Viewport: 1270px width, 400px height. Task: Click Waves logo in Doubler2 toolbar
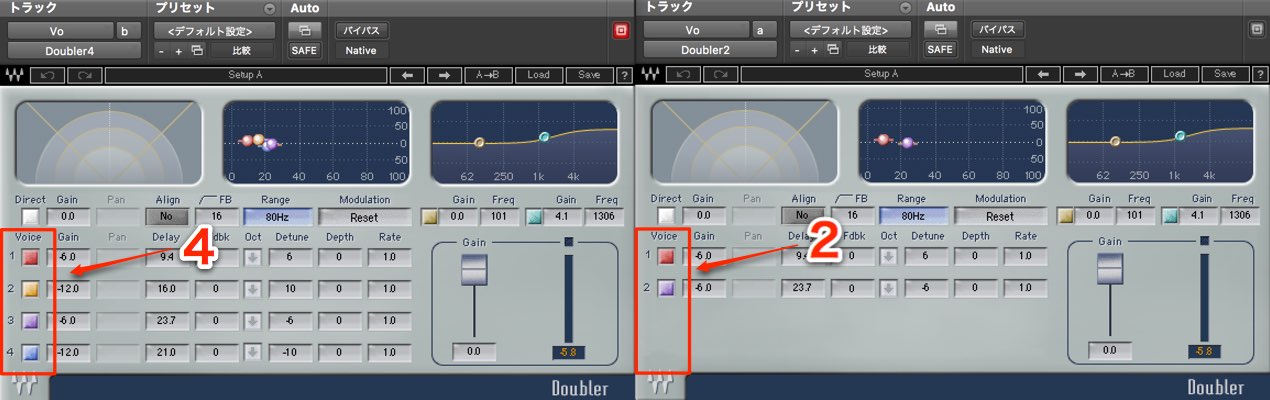(x=650, y=75)
